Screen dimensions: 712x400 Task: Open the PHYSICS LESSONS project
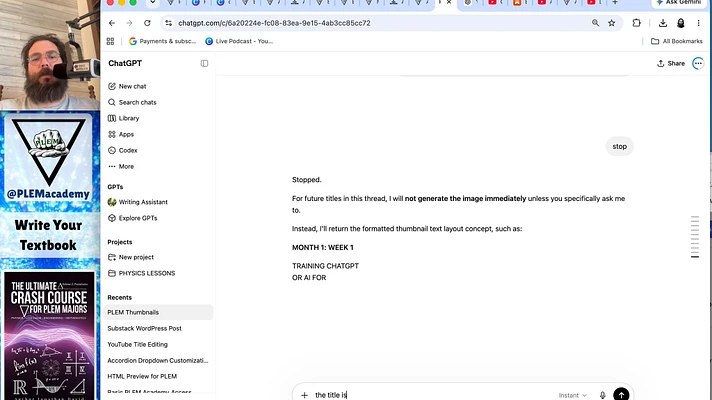click(157, 273)
